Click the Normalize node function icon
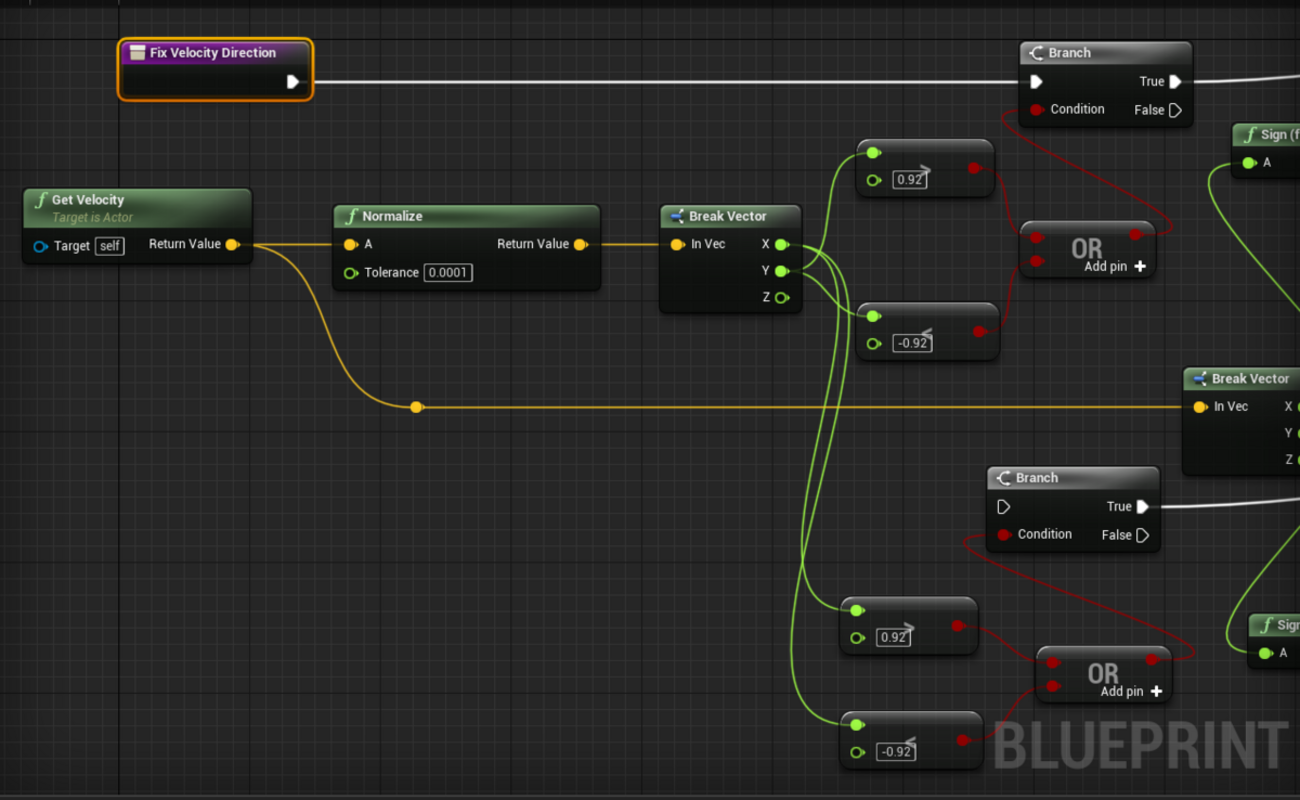Image resolution: width=1300 pixels, height=800 pixels. (351, 216)
